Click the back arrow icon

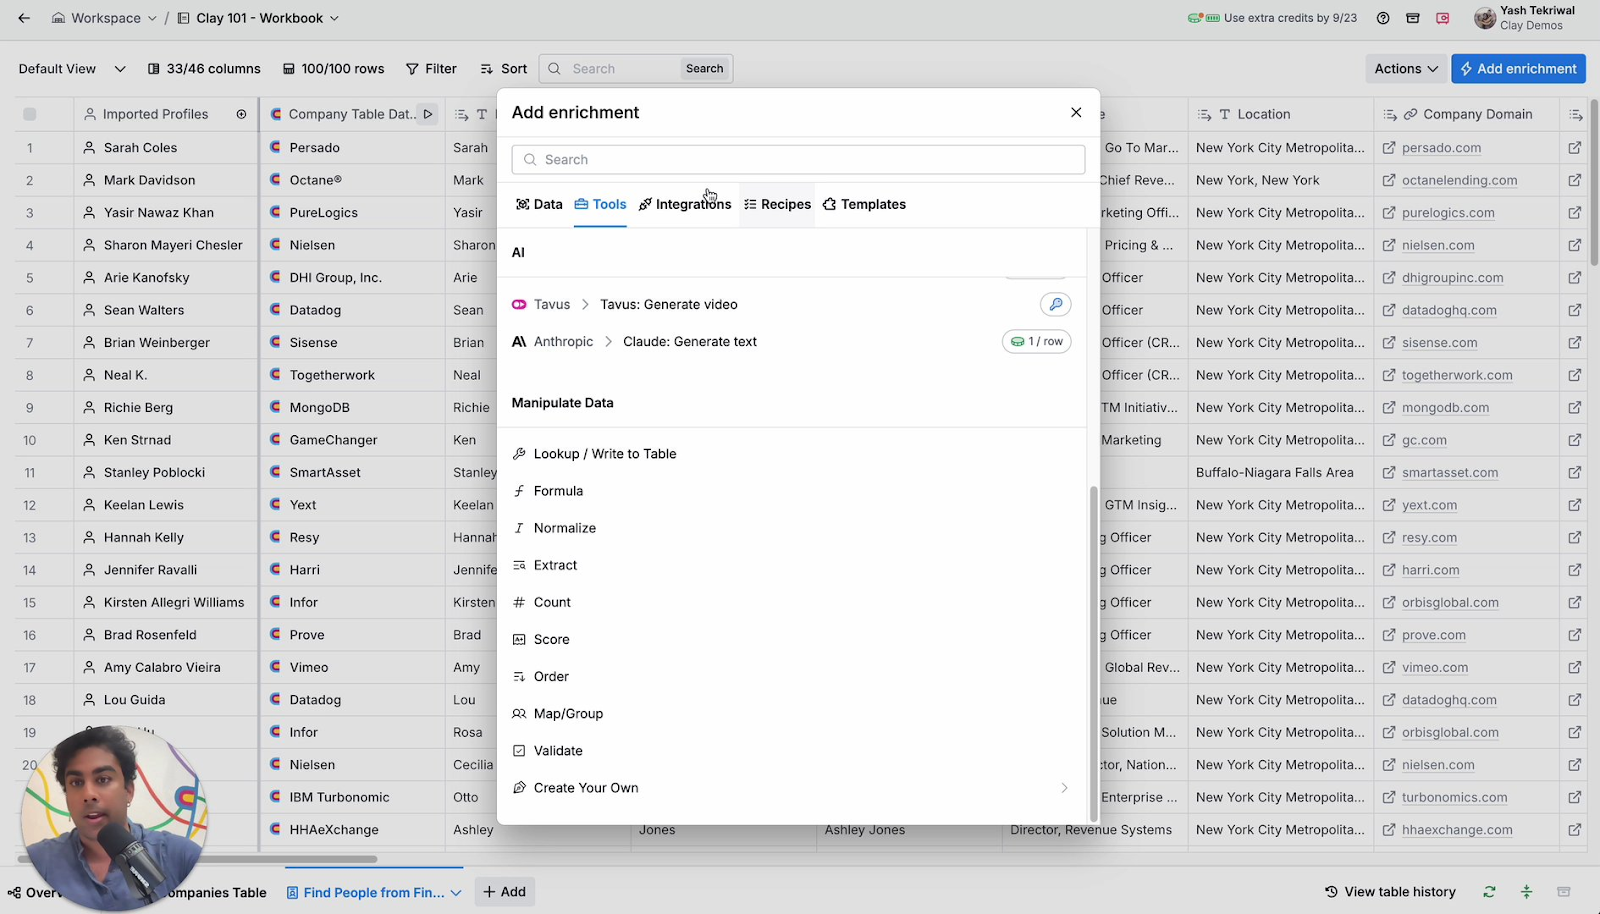[x=24, y=18]
